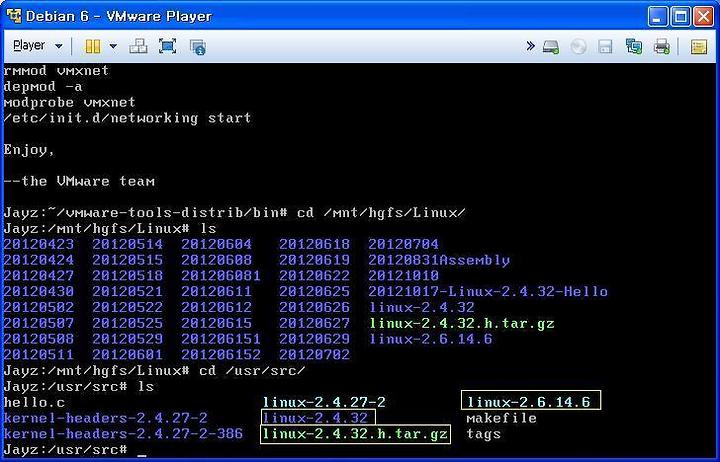Click the directory name 20120612

pos(216,308)
